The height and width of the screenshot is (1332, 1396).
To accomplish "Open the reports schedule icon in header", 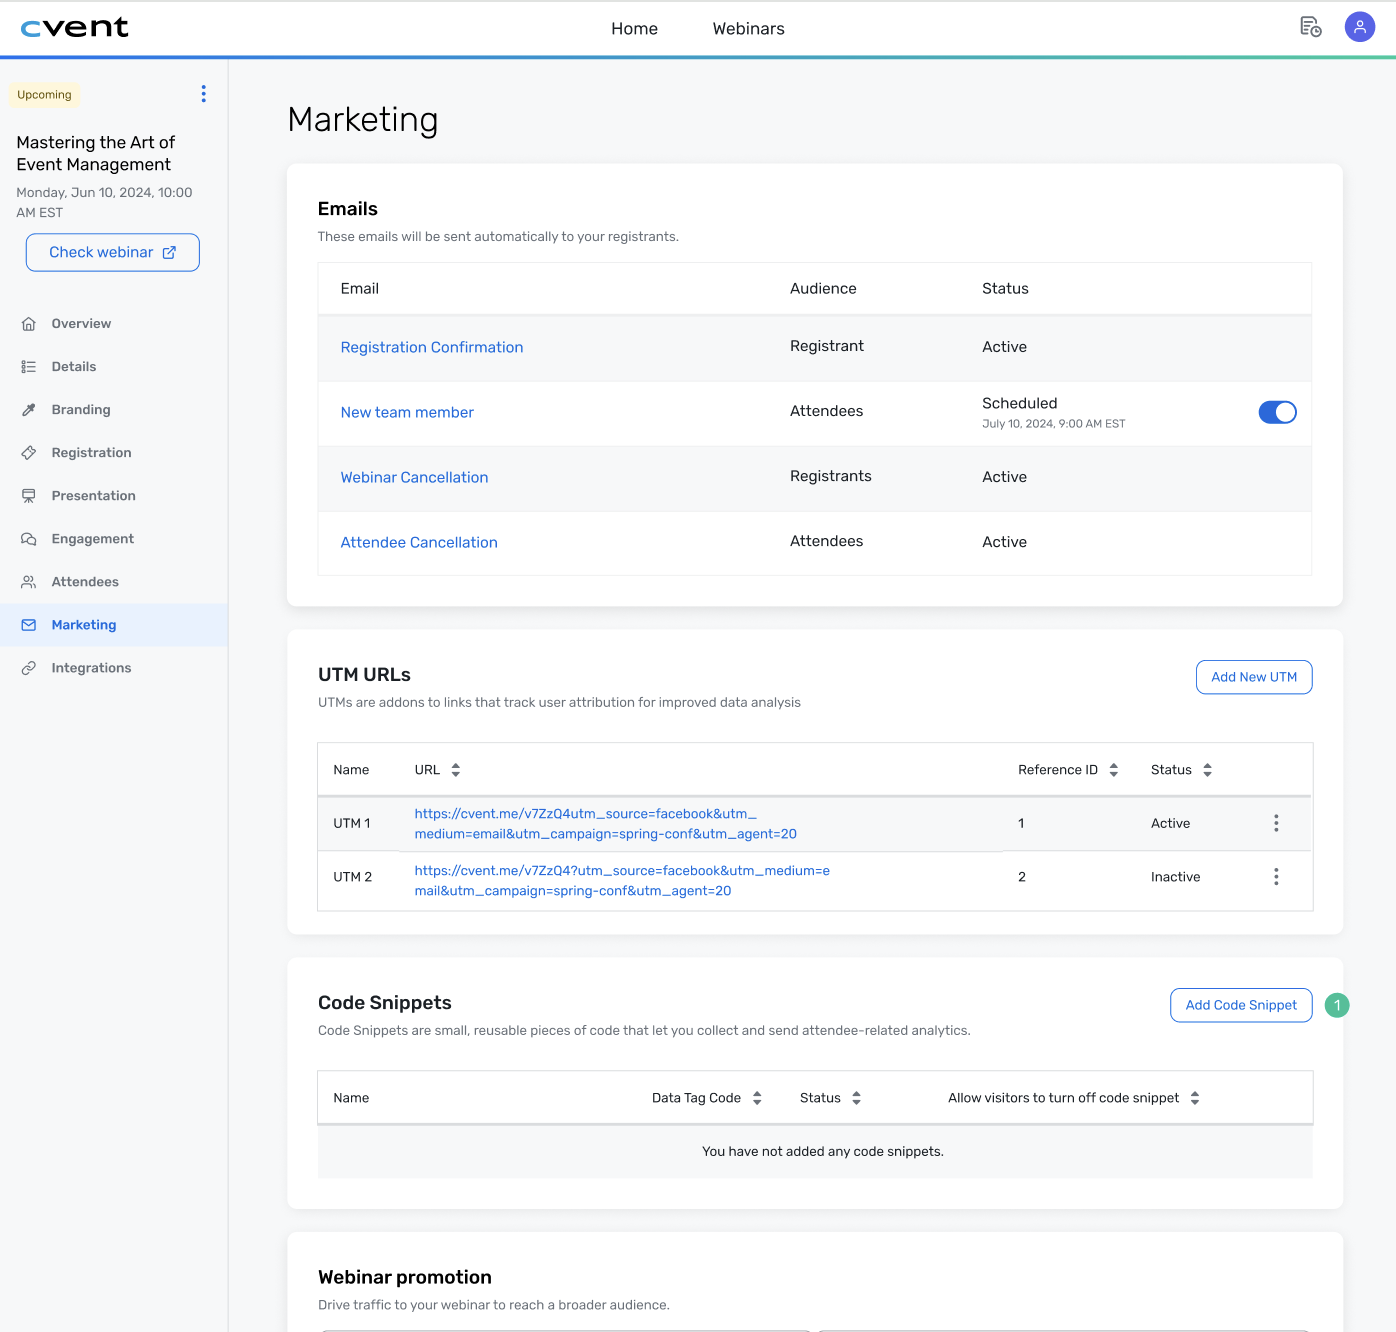I will click(1310, 27).
